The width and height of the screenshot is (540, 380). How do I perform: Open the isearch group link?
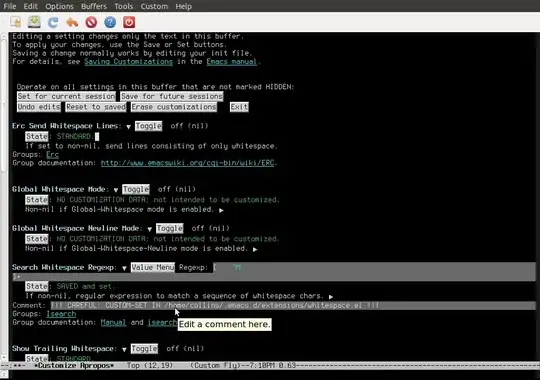click(61, 314)
